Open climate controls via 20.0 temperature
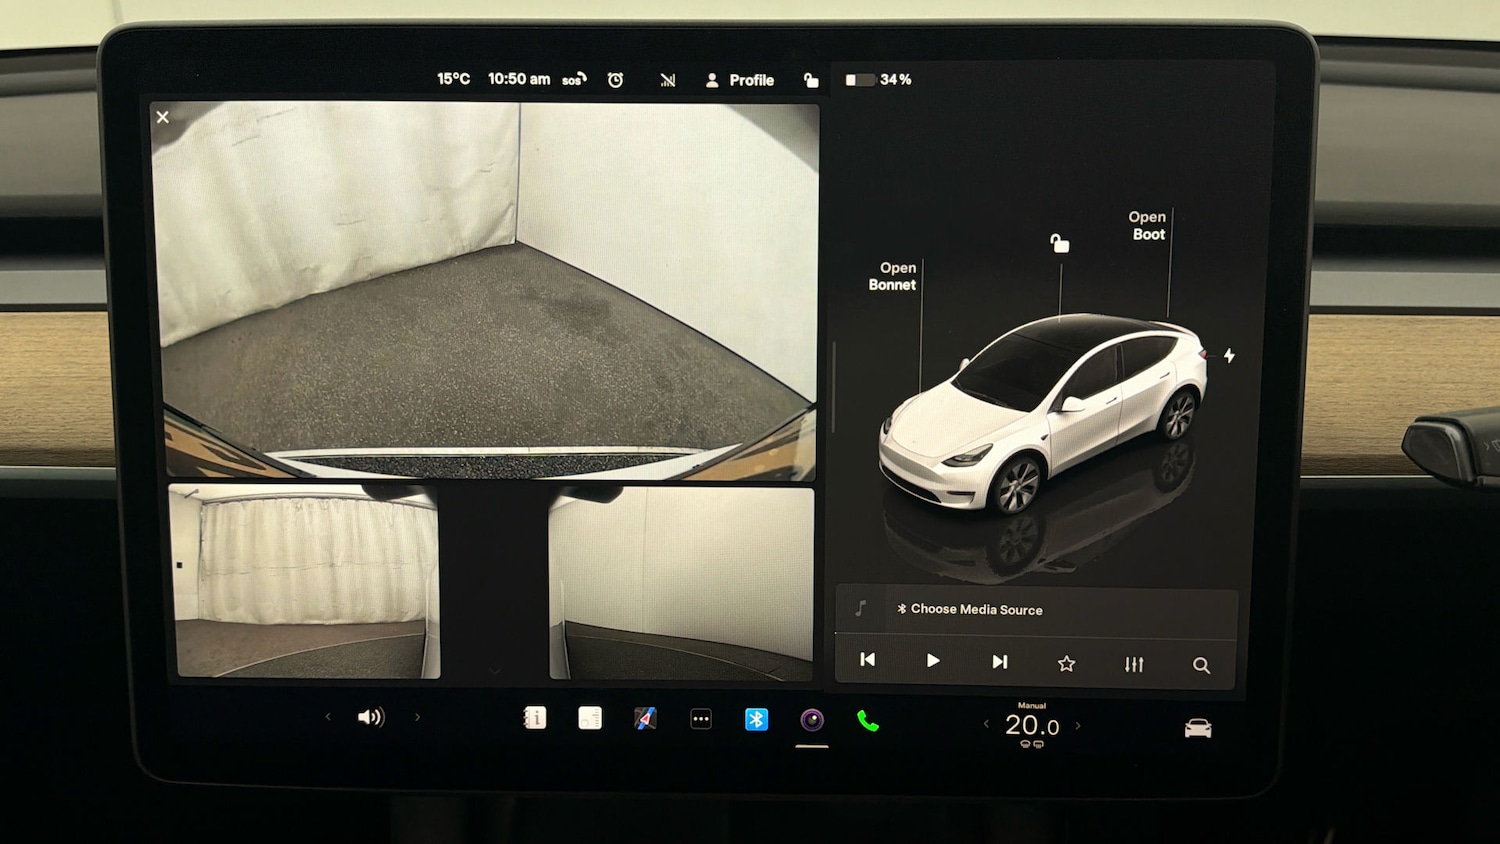 (1032, 725)
